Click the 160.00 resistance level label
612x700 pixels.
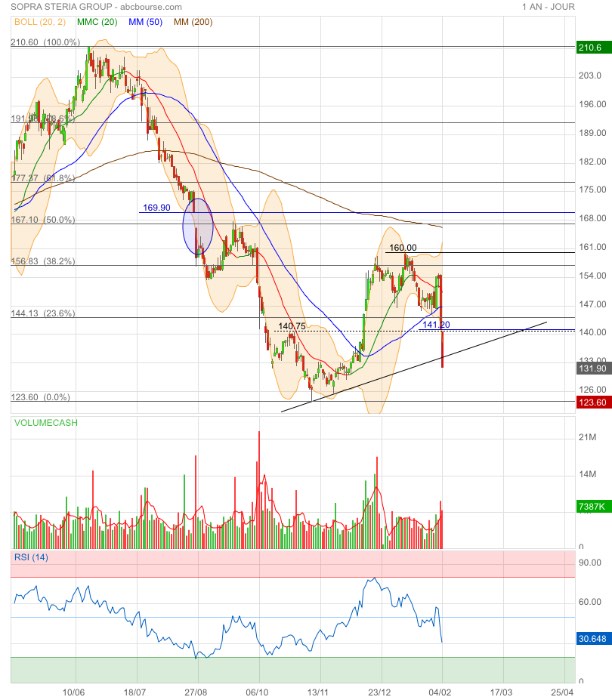[403, 248]
